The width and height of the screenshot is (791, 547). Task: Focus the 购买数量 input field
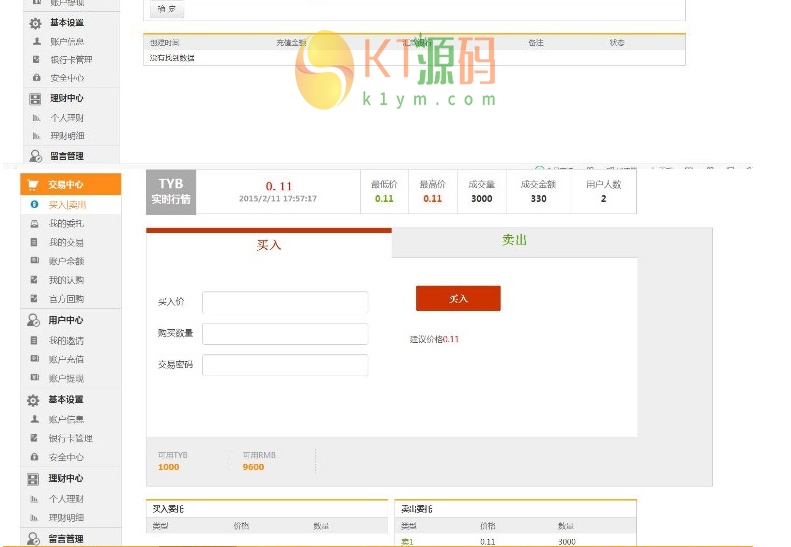tap(285, 334)
